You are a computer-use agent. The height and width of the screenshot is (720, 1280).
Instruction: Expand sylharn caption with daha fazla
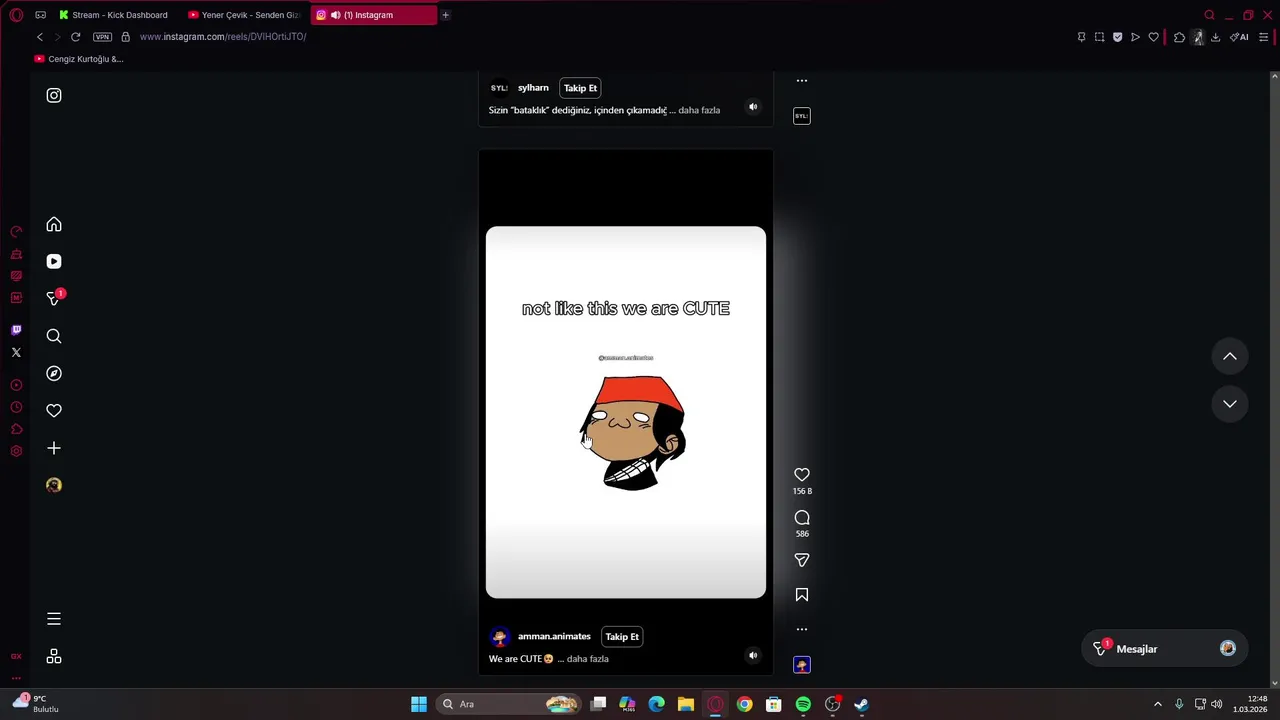tap(699, 110)
